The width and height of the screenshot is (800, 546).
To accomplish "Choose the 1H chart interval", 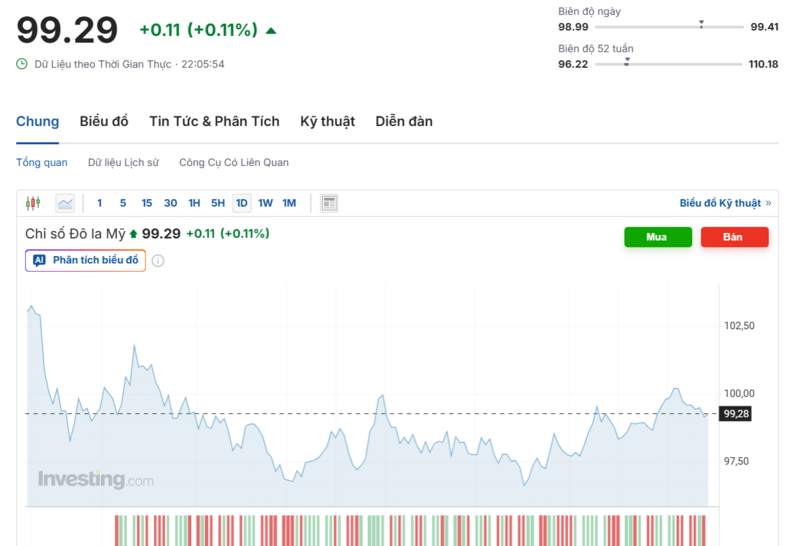I will click(x=194, y=203).
